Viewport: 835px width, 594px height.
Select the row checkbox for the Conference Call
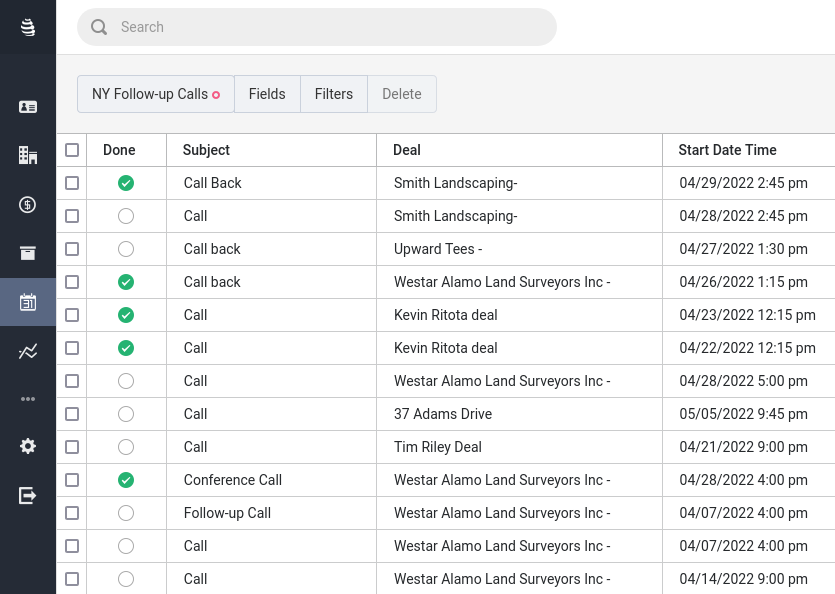point(72,481)
